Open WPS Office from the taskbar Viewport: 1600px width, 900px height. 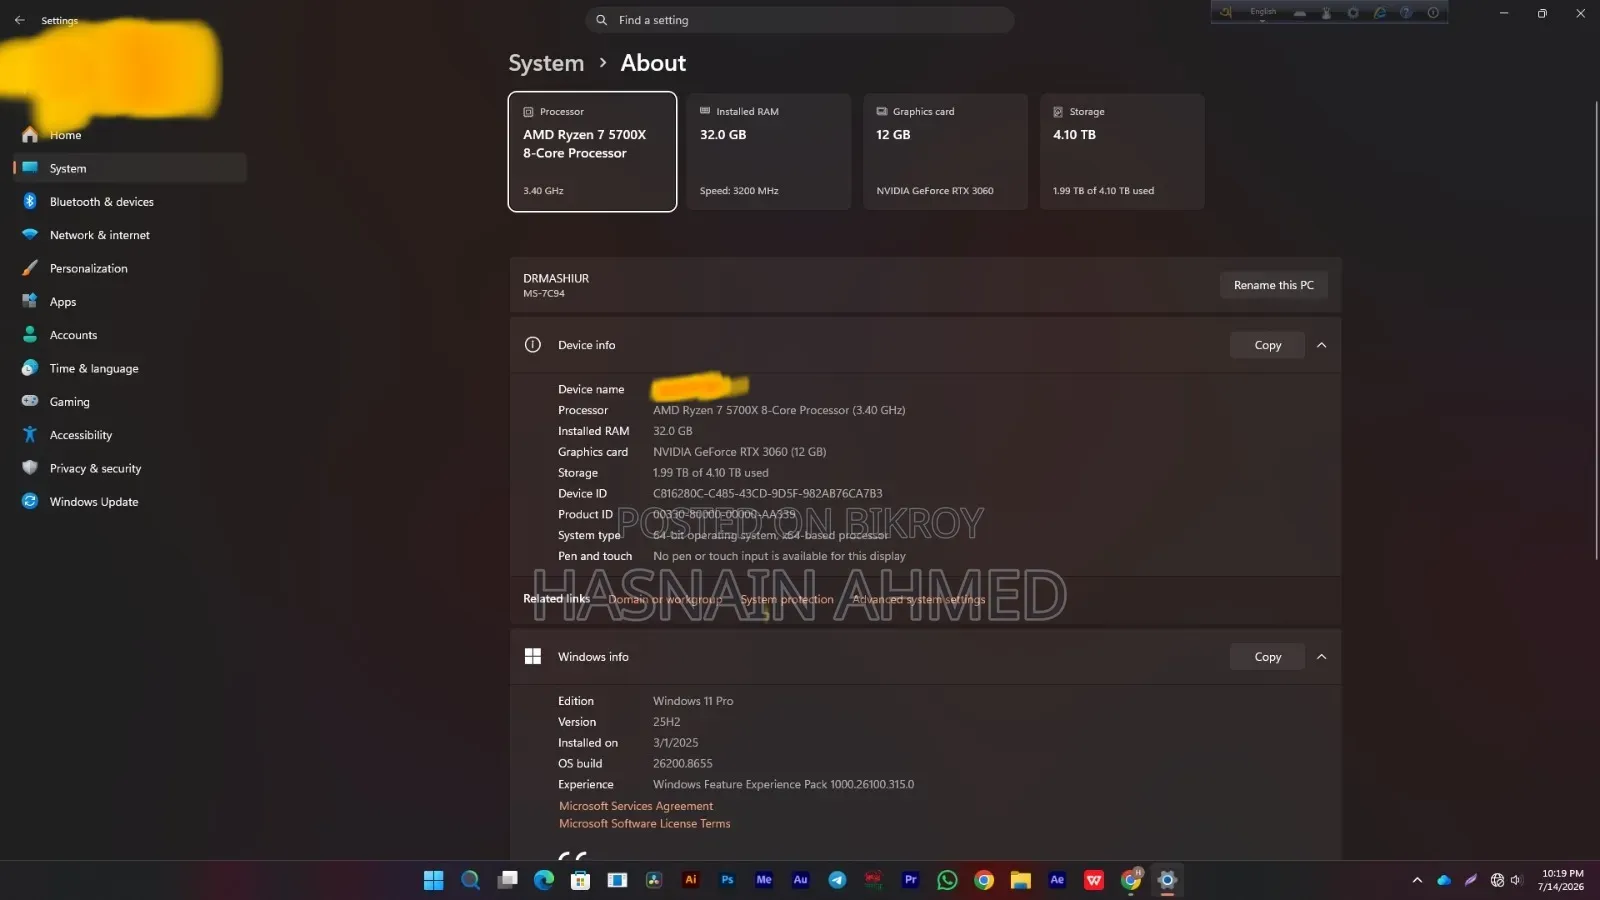coord(1094,880)
